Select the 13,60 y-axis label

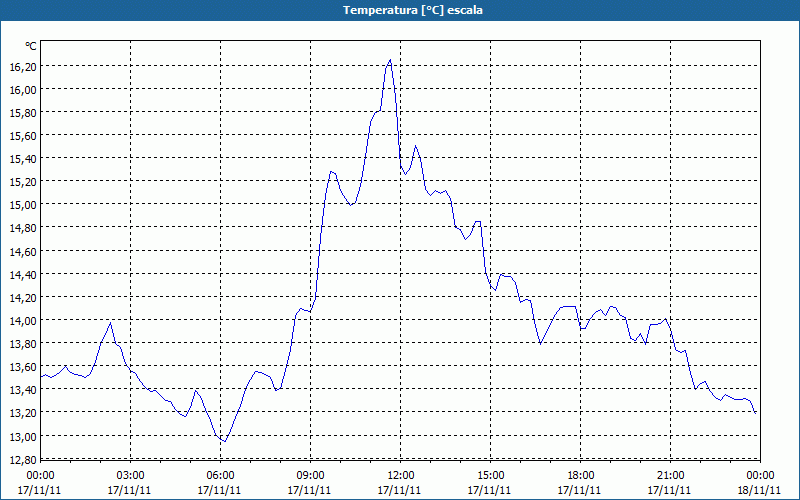coord(23,367)
